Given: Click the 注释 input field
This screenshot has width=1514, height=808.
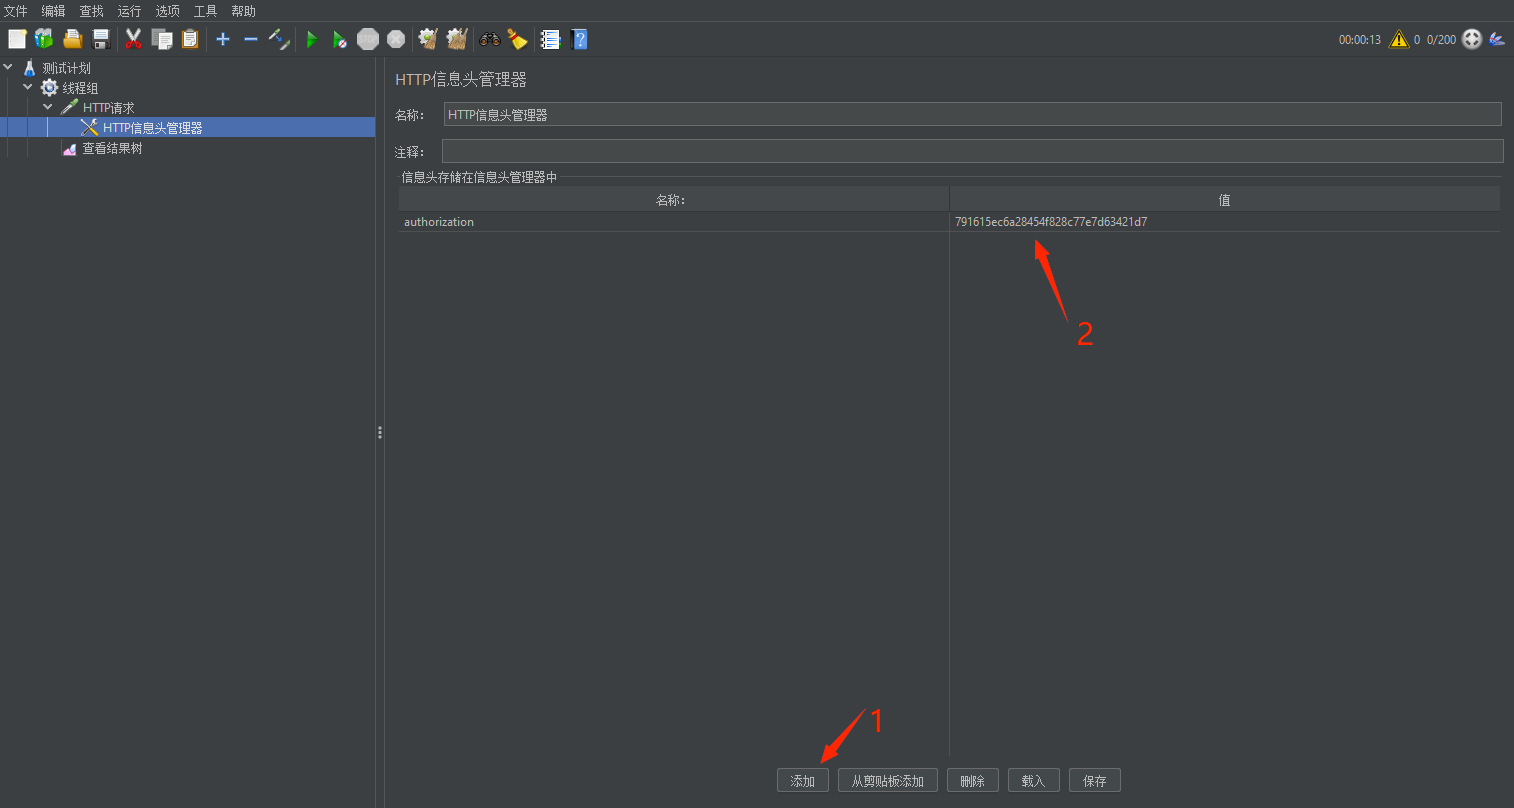Looking at the screenshot, I should click(x=972, y=151).
